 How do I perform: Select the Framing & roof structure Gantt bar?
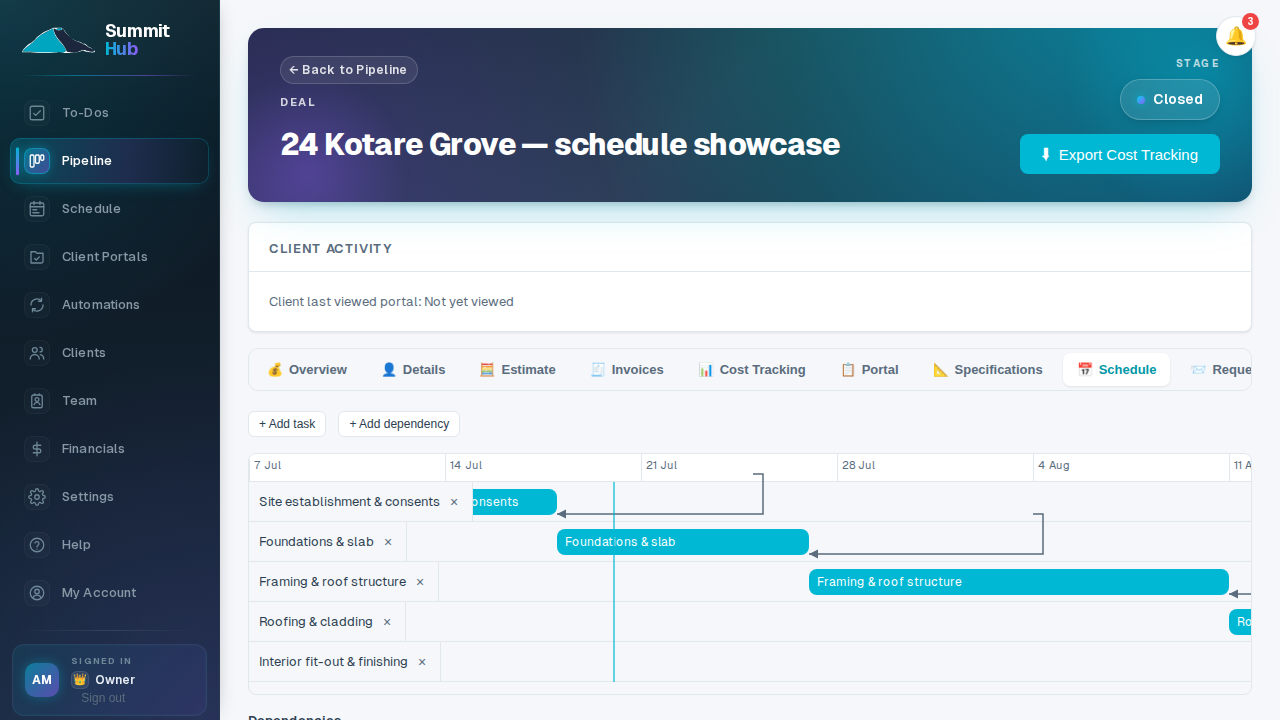(x=1019, y=582)
